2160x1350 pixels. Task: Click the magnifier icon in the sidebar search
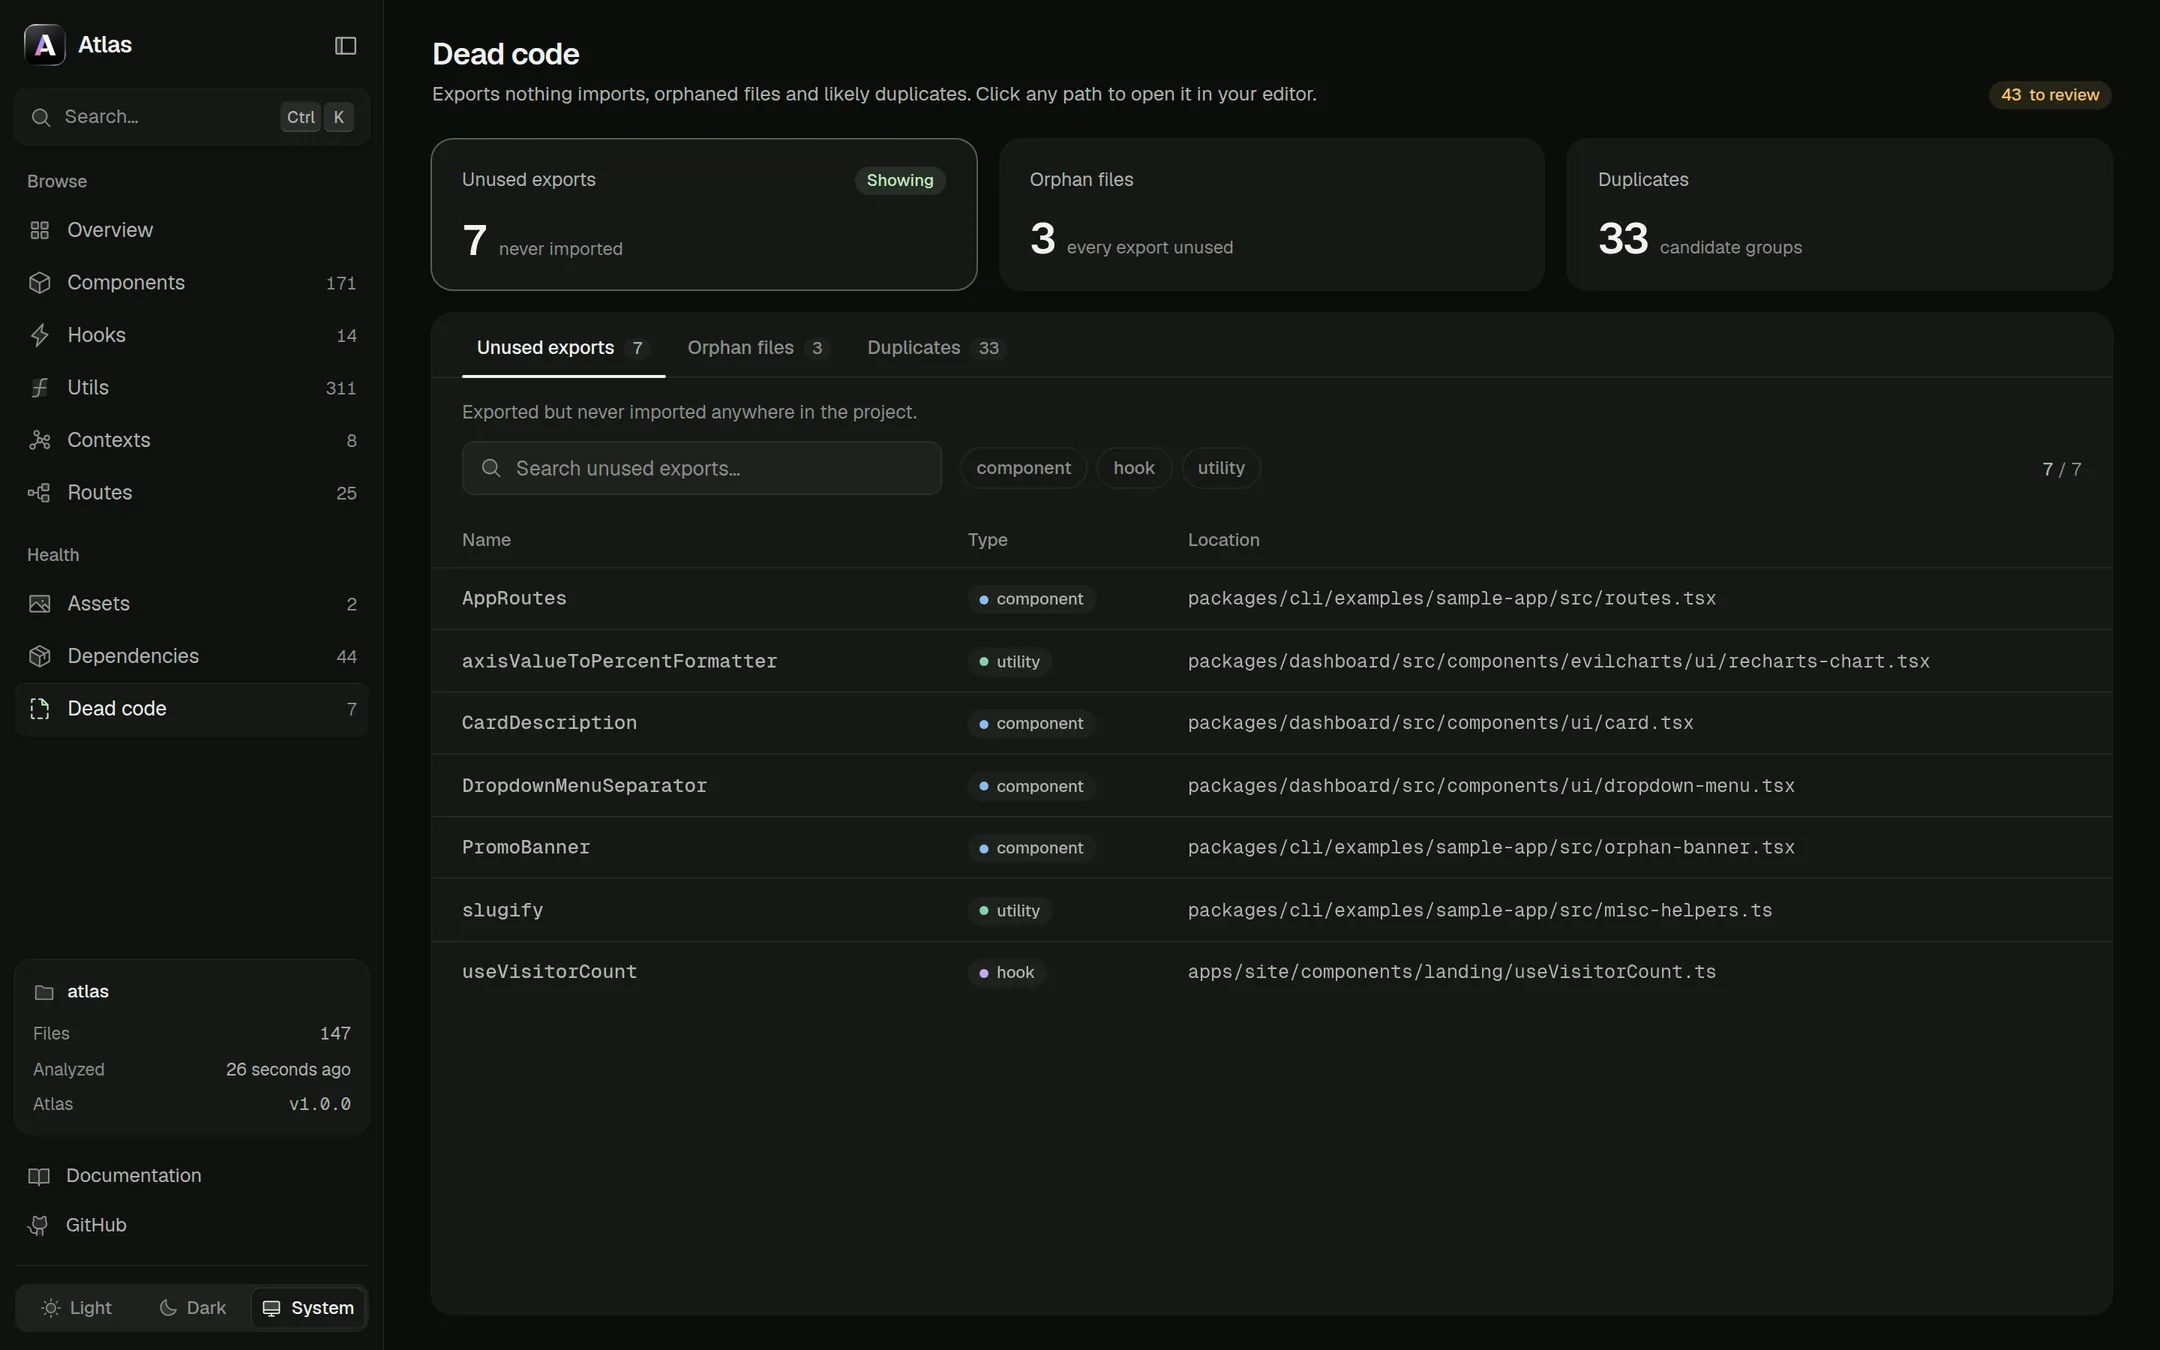[41, 117]
